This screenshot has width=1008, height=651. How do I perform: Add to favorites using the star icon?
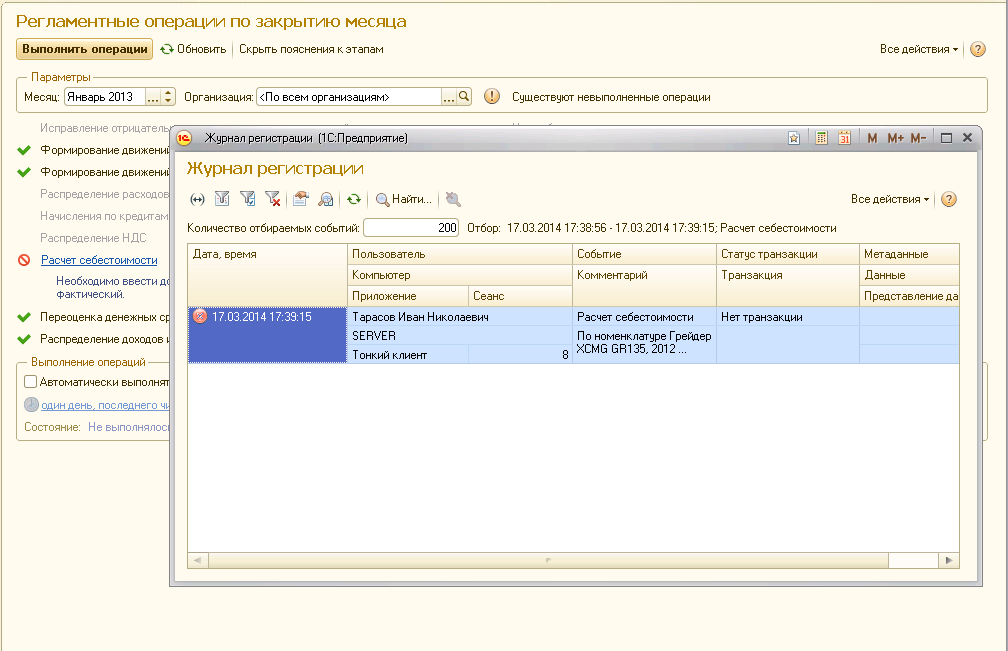pyautogui.click(x=793, y=138)
